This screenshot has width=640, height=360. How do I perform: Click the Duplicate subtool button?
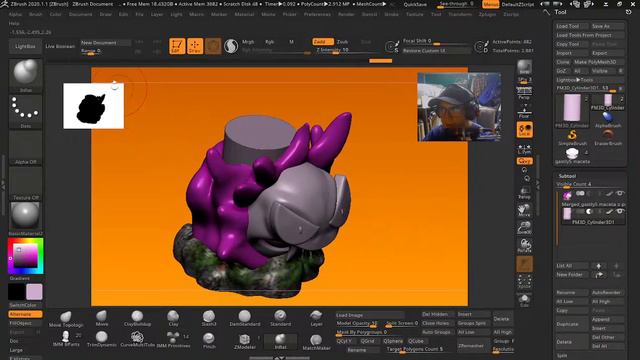[571, 324]
